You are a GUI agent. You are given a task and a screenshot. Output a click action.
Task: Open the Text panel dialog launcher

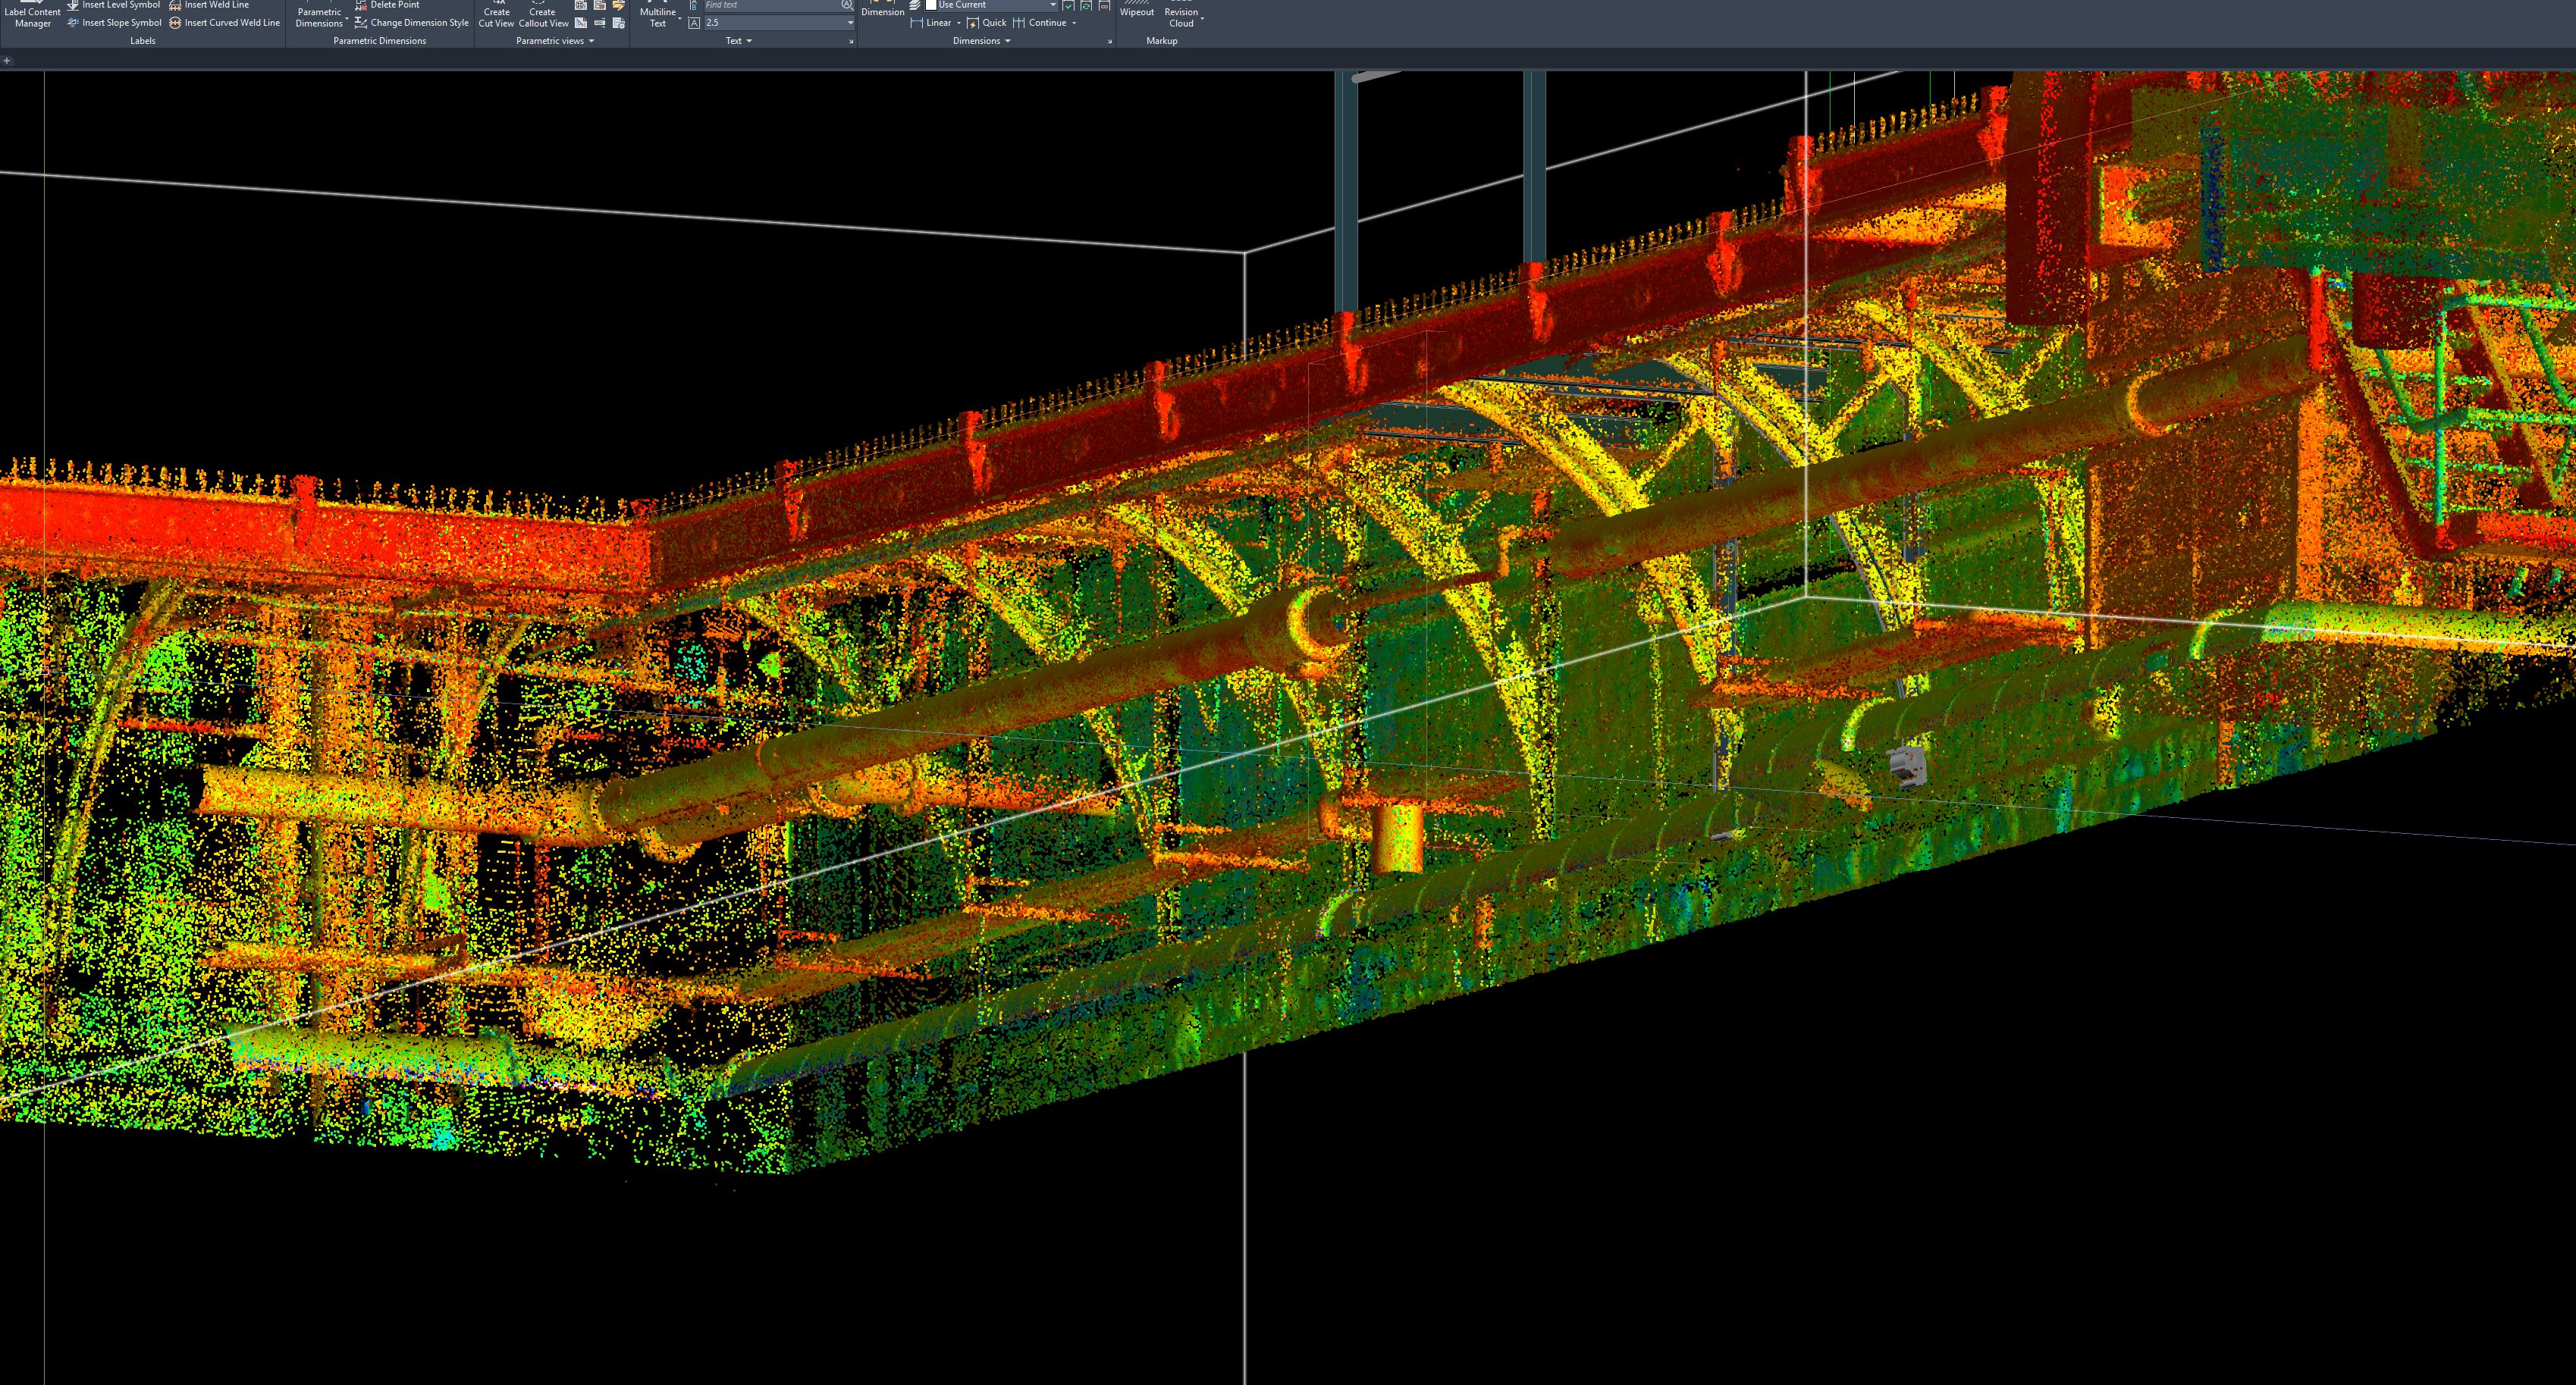851,41
